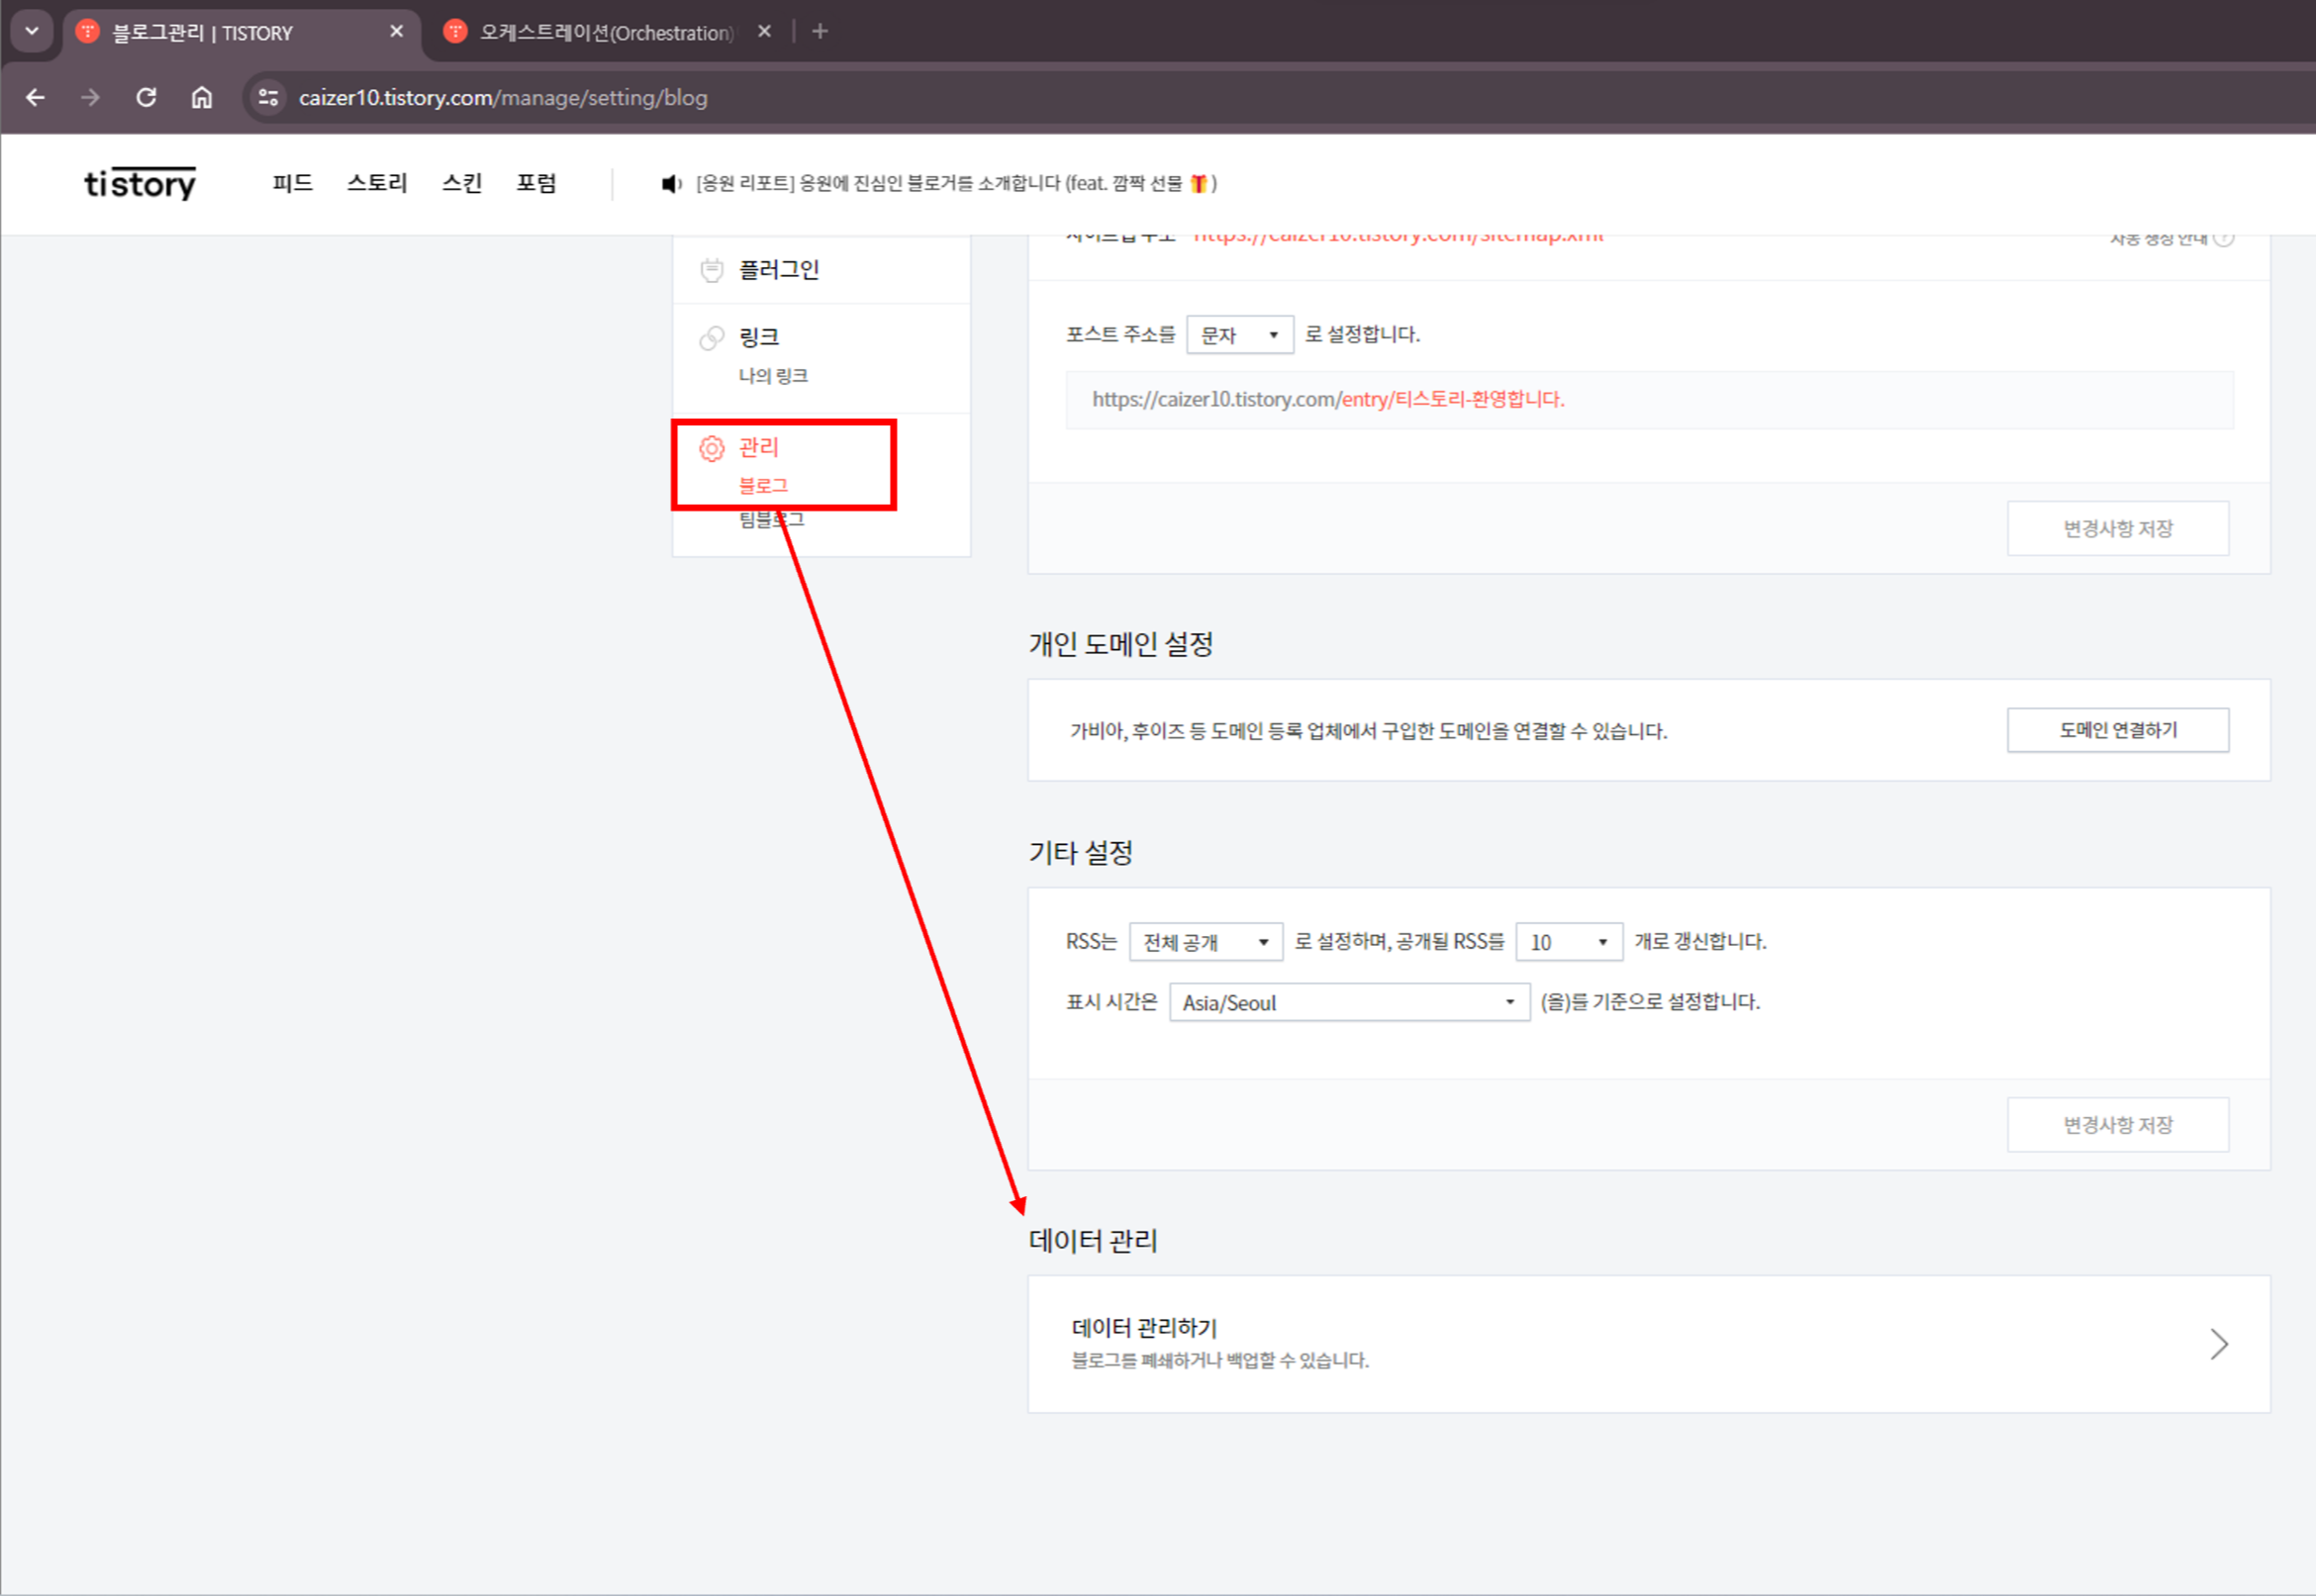Click the 관리 gear icon in sidebar
This screenshot has width=2316, height=1596.
pyautogui.click(x=711, y=448)
